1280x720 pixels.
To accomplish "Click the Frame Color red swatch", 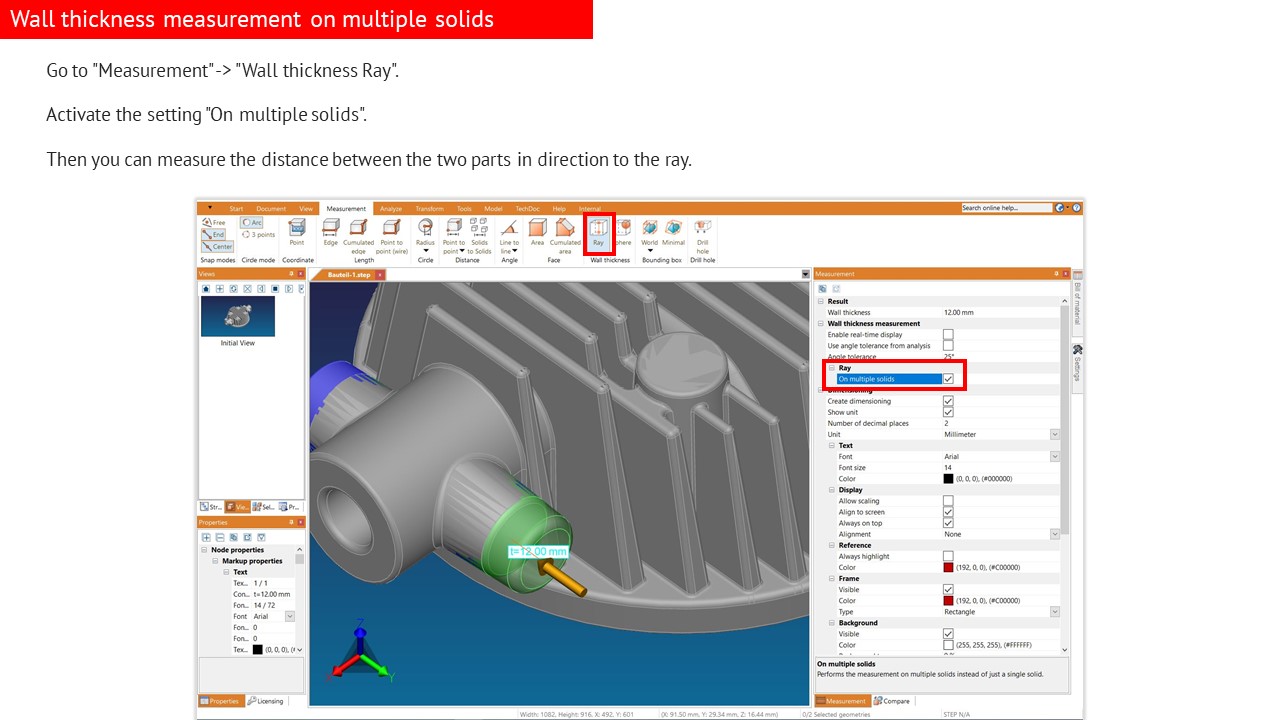I will coord(948,601).
